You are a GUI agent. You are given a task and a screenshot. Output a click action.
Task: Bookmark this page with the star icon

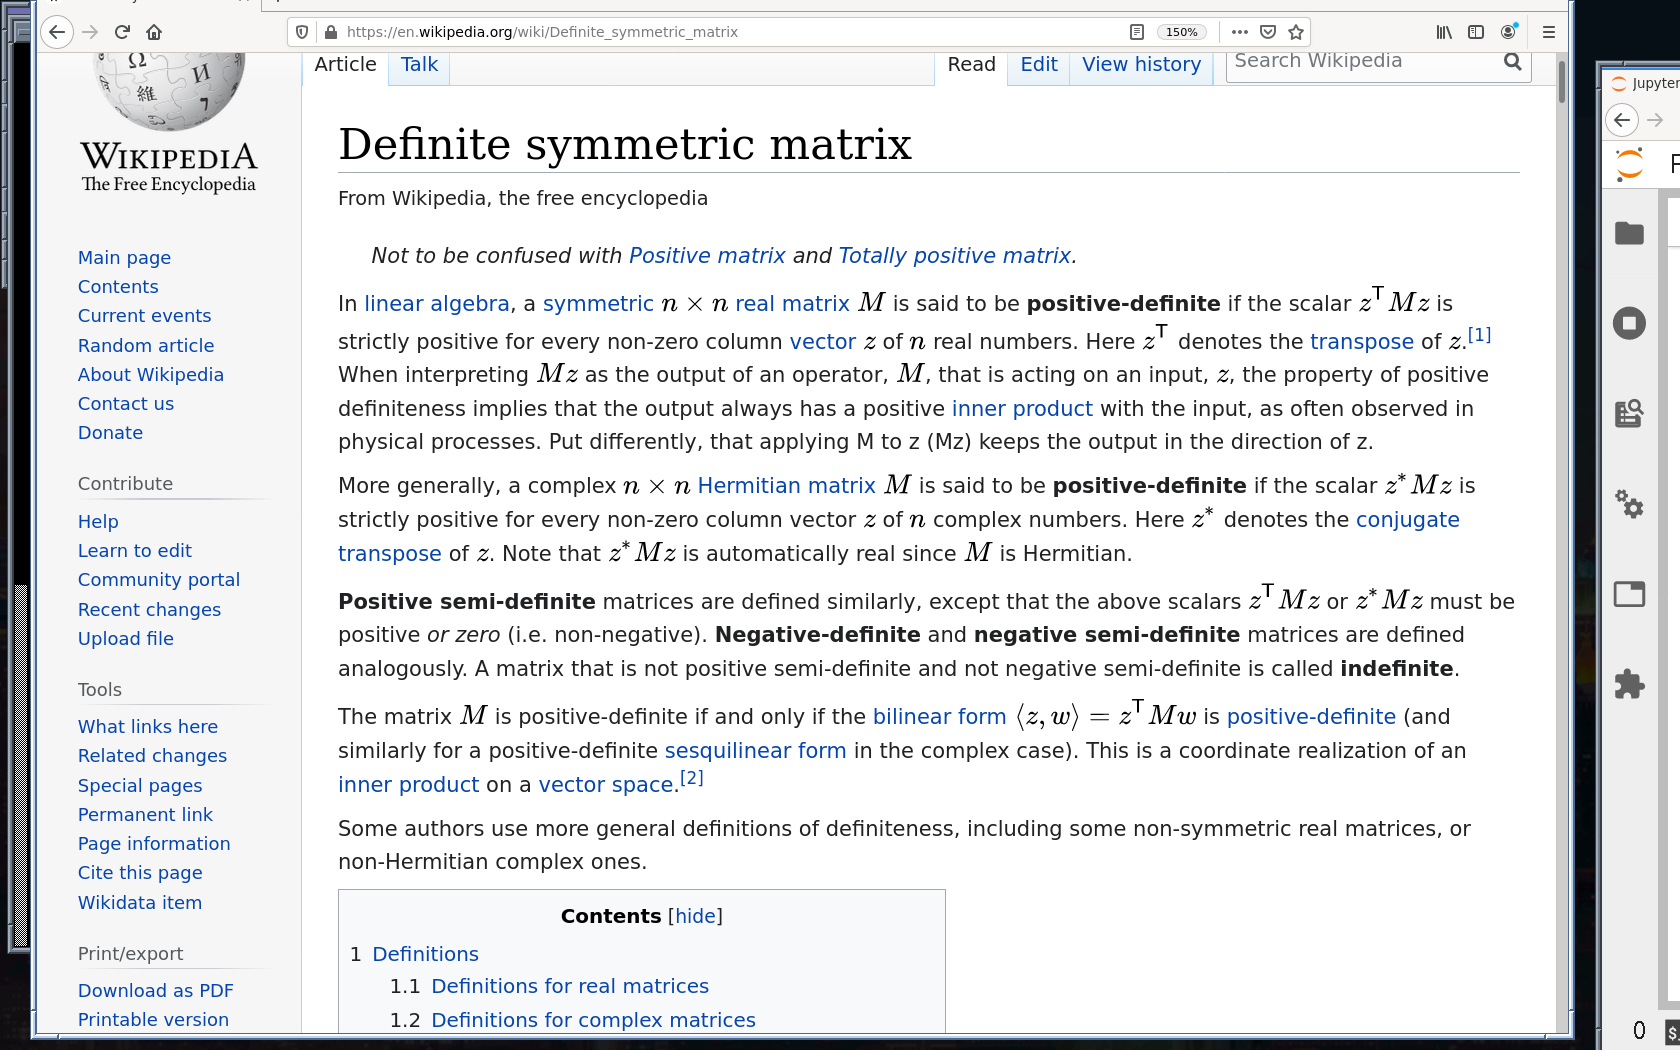[x=1296, y=32]
